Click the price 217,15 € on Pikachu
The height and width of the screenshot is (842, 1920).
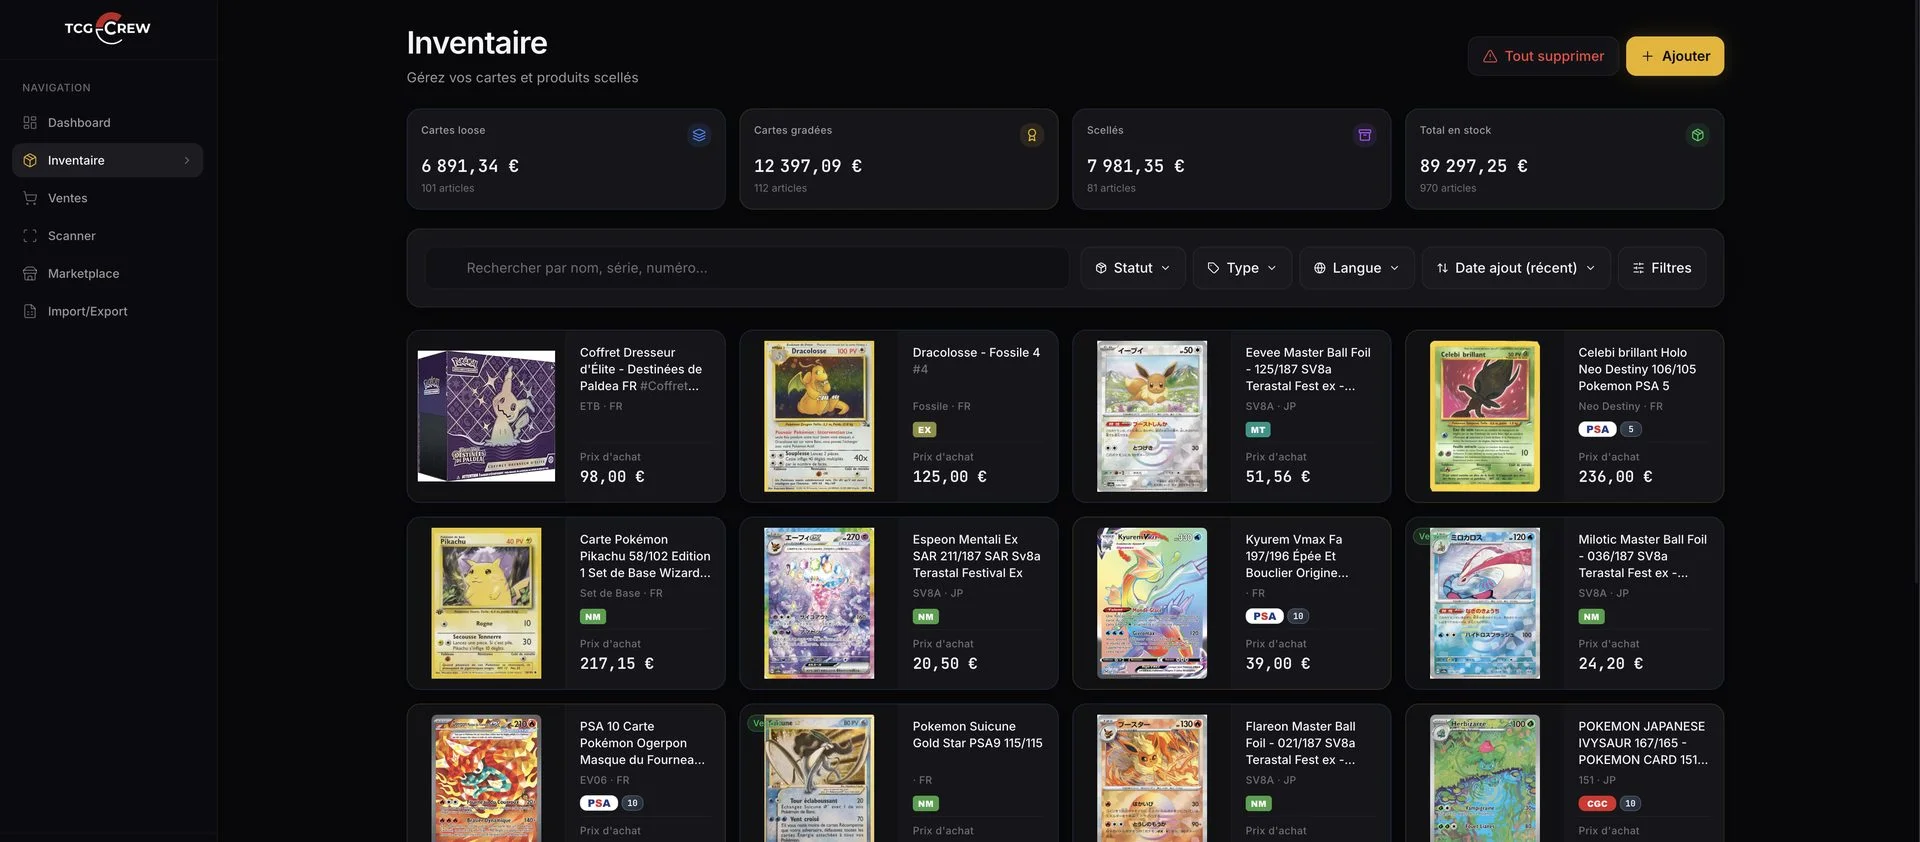pyautogui.click(x=617, y=664)
